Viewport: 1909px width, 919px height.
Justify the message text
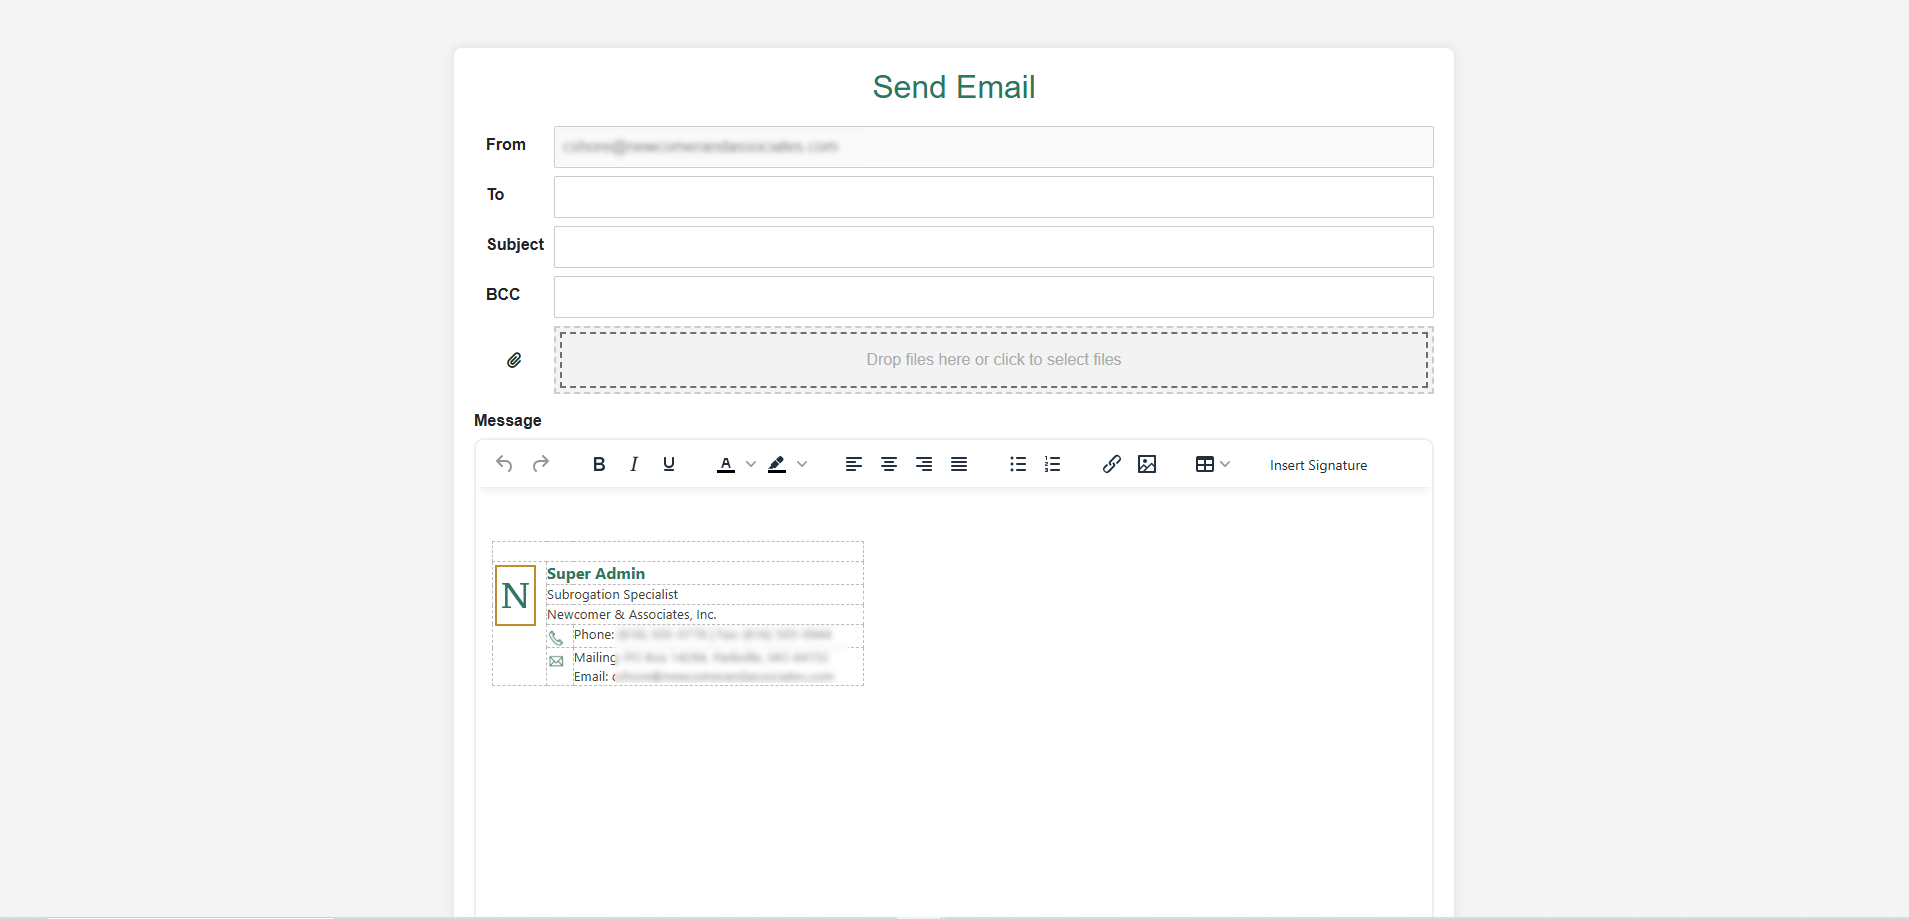(x=959, y=464)
